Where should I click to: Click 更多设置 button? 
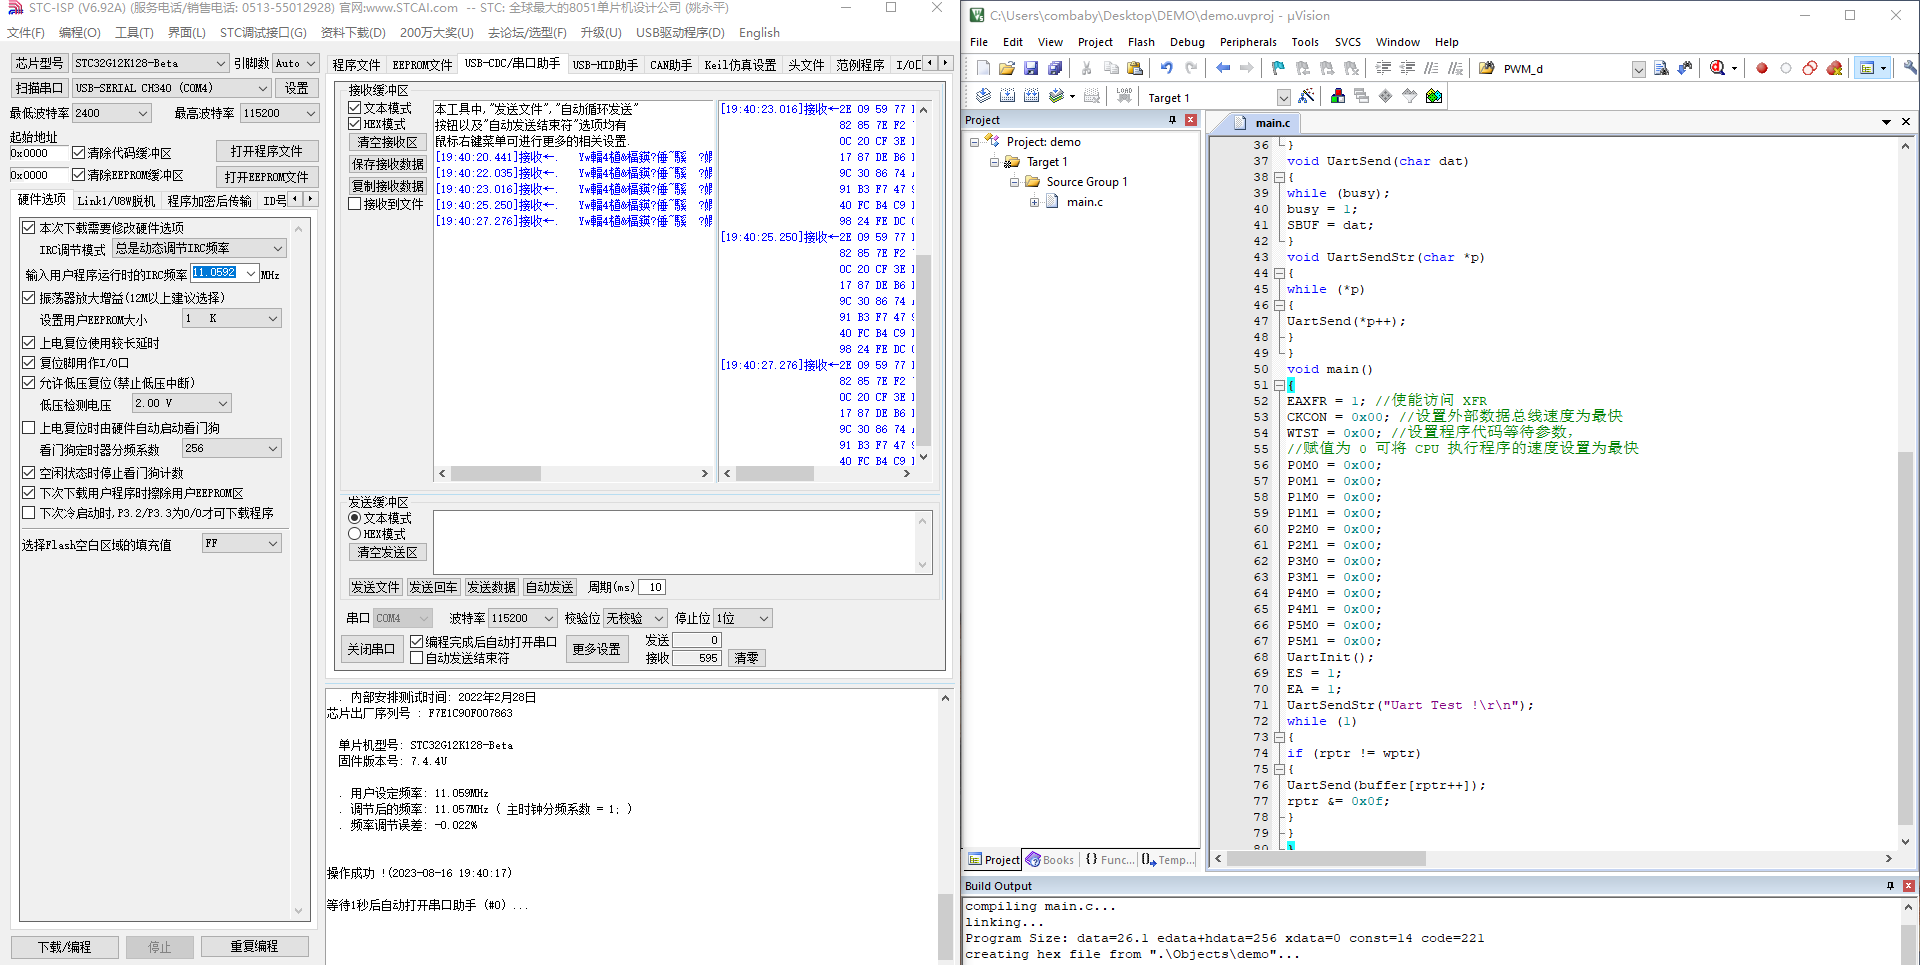[x=597, y=649]
